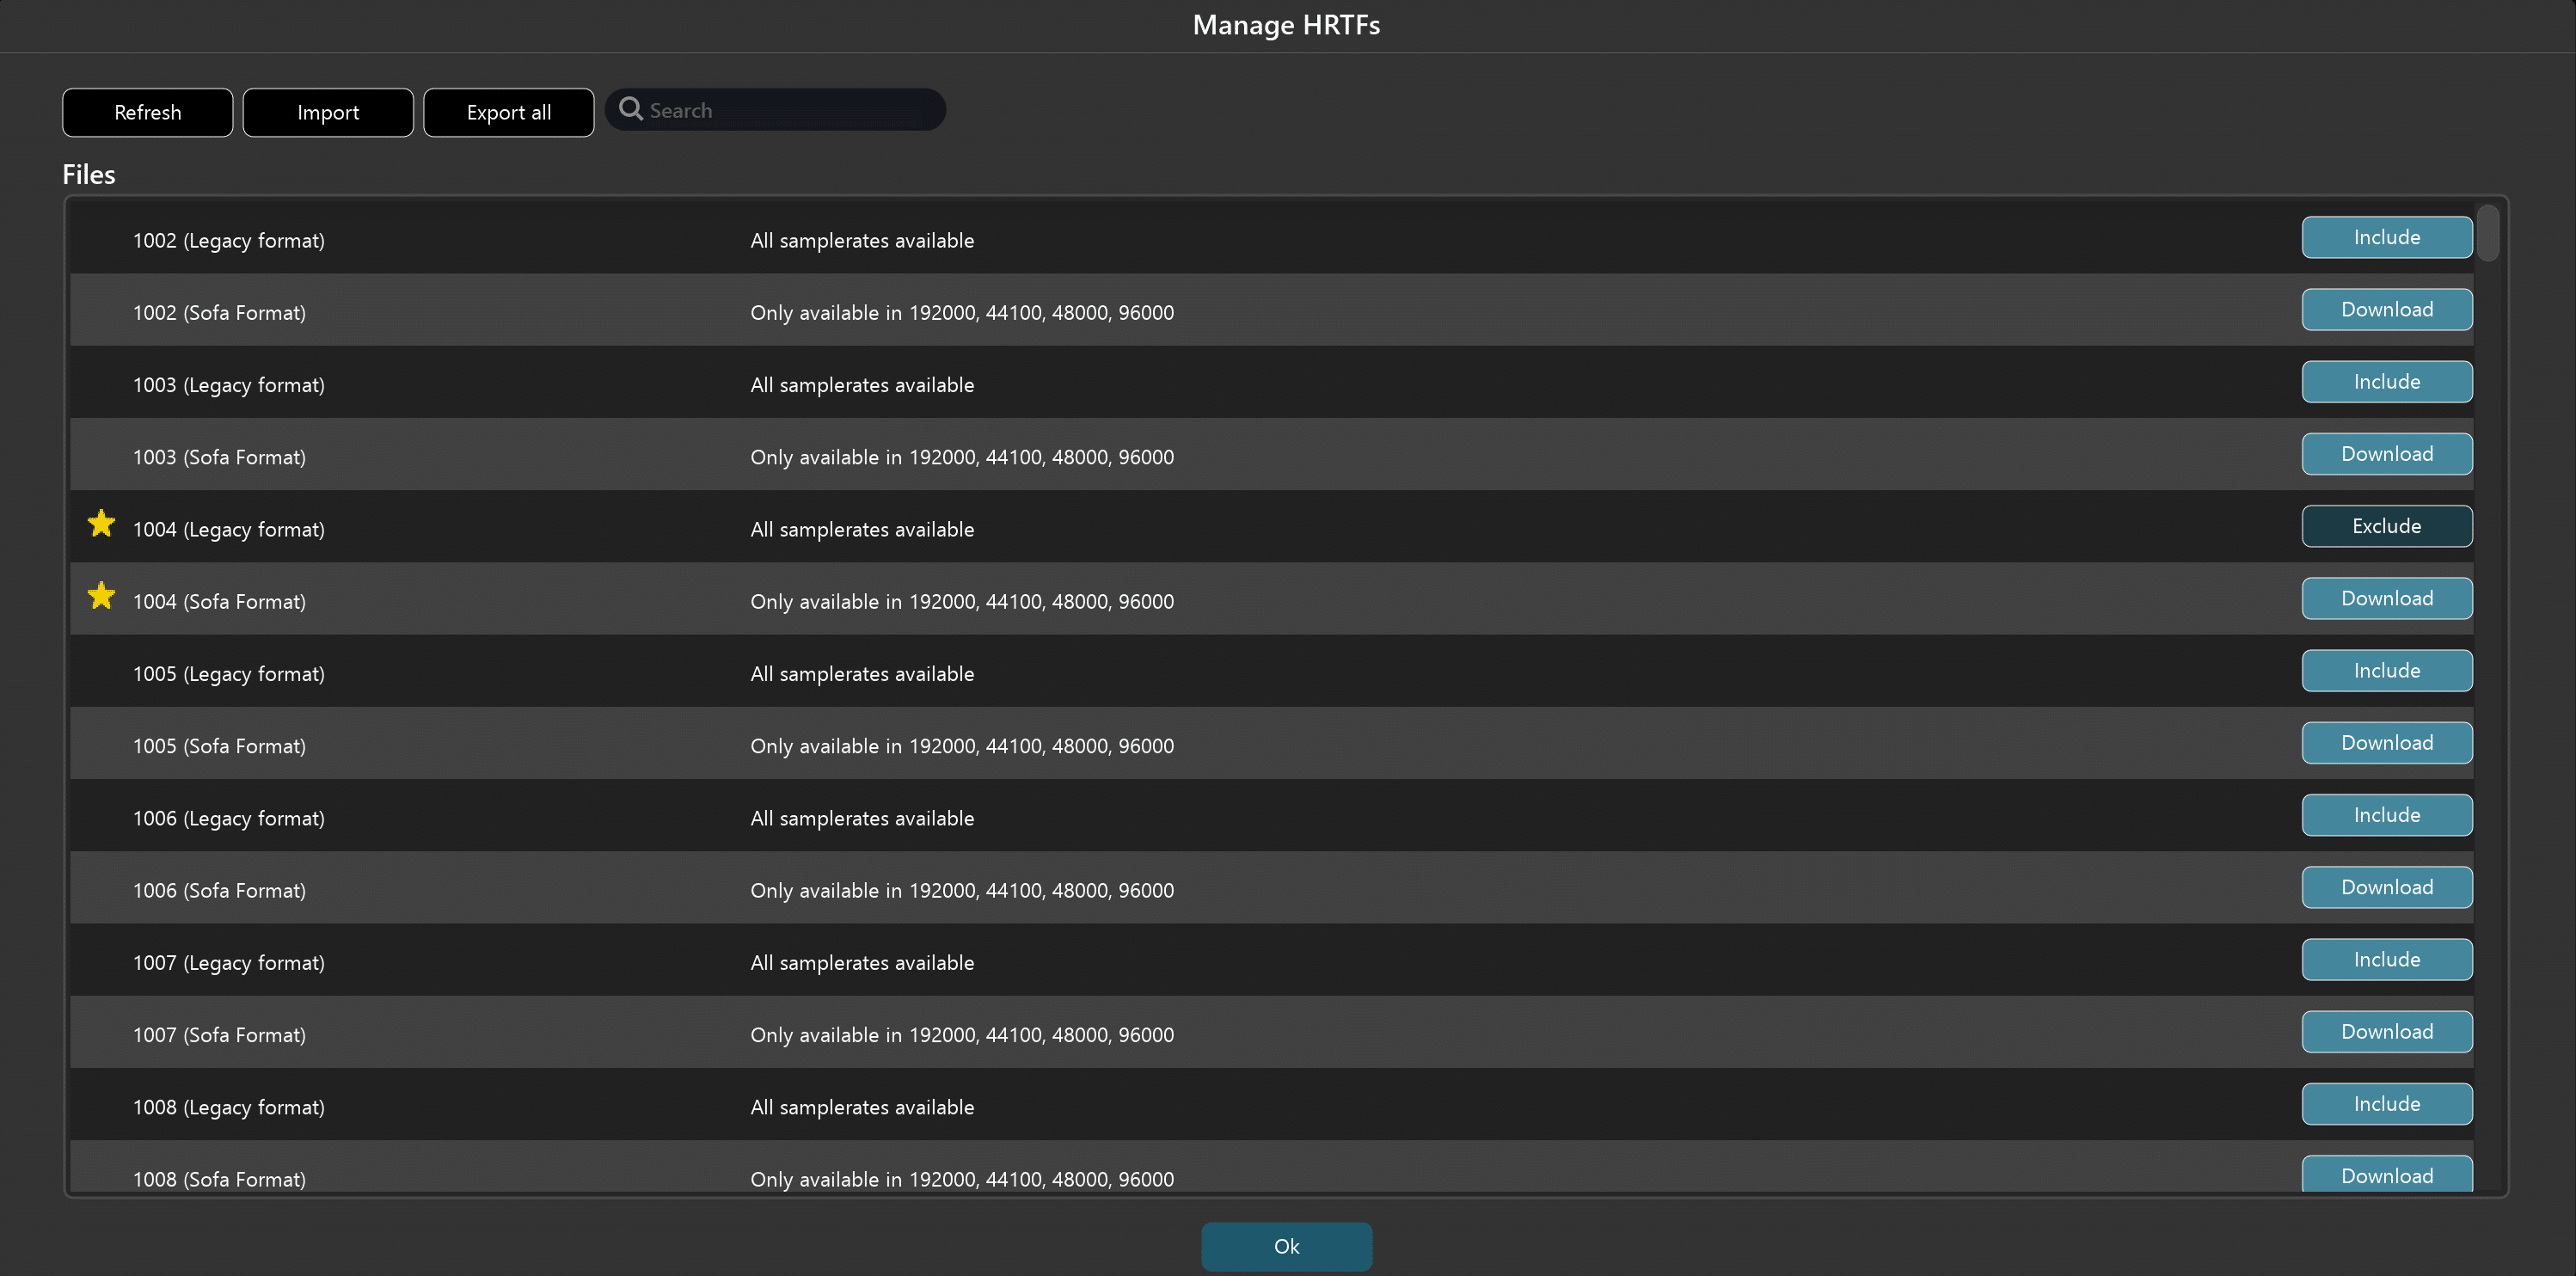Click Export all

[508, 112]
